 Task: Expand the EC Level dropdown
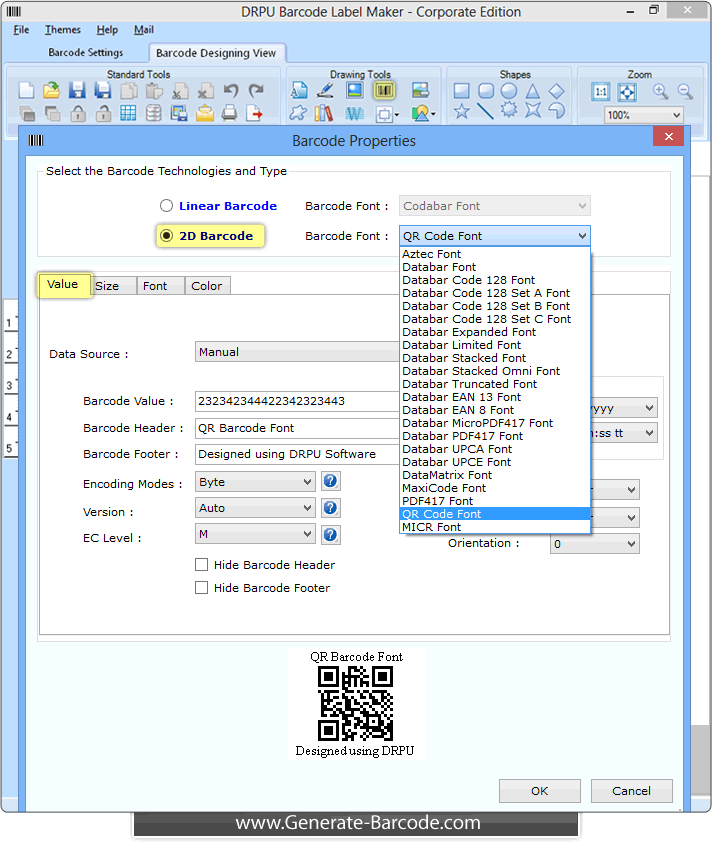click(x=255, y=534)
